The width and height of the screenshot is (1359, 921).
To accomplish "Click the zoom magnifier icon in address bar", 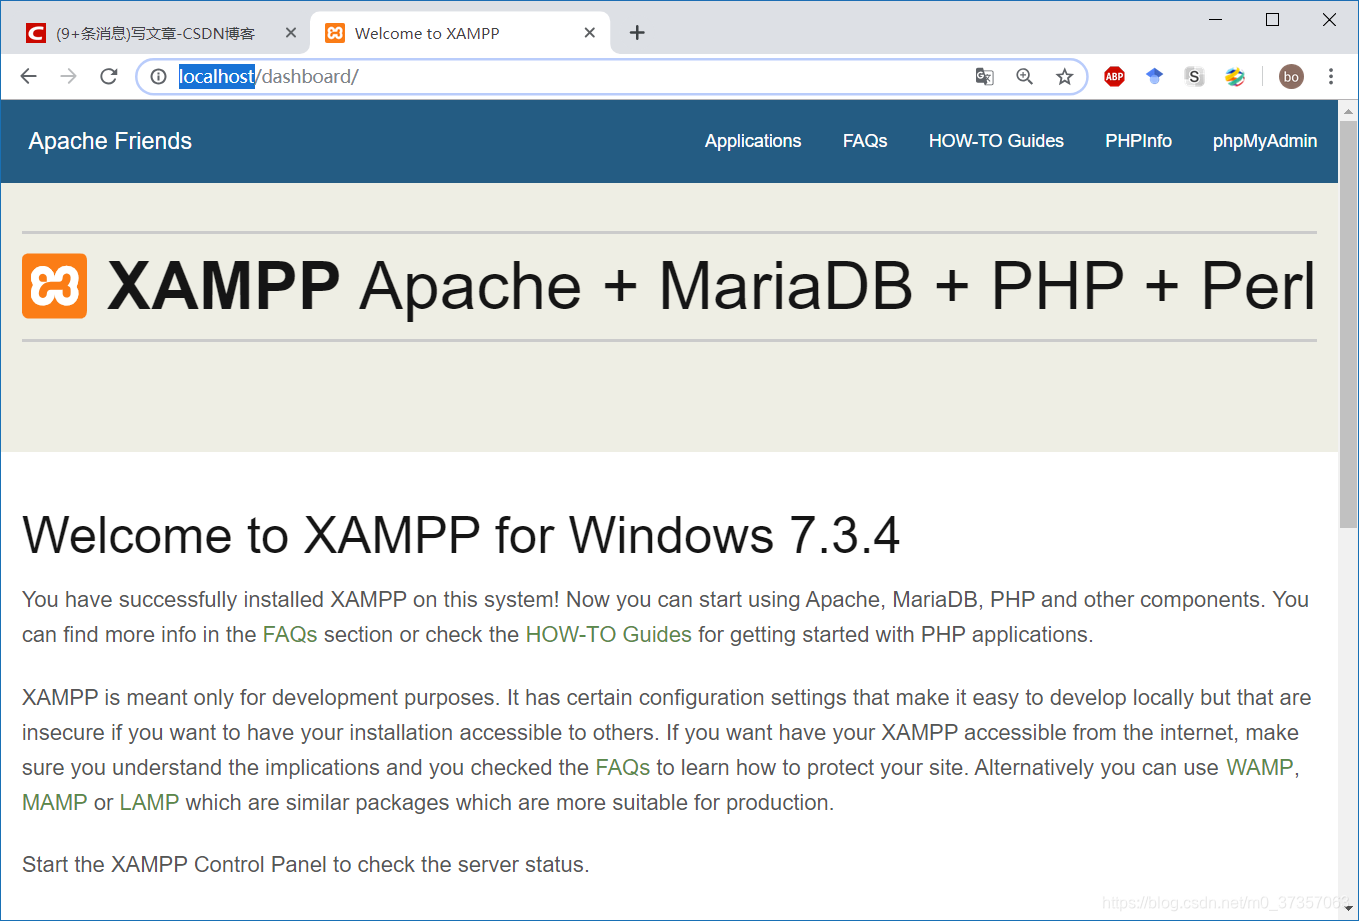I will pyautogui.click(x=1024, y=77).
